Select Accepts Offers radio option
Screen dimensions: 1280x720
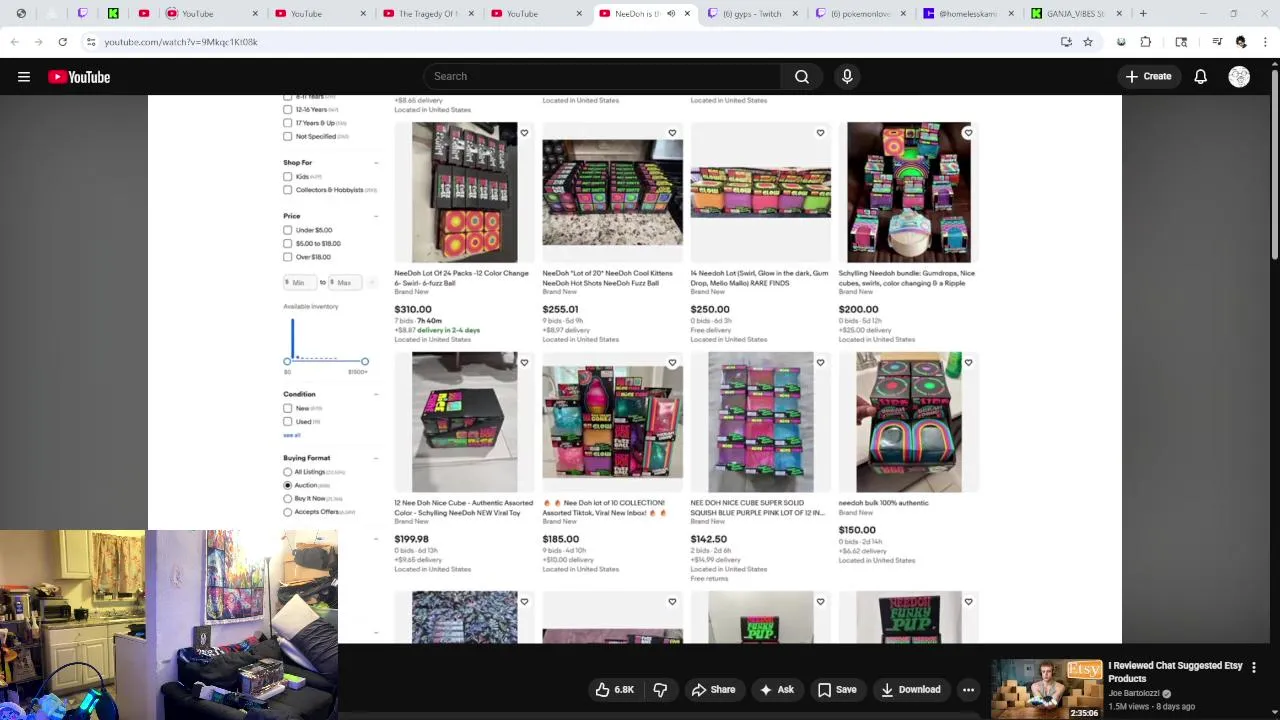(x=288, y=512)
